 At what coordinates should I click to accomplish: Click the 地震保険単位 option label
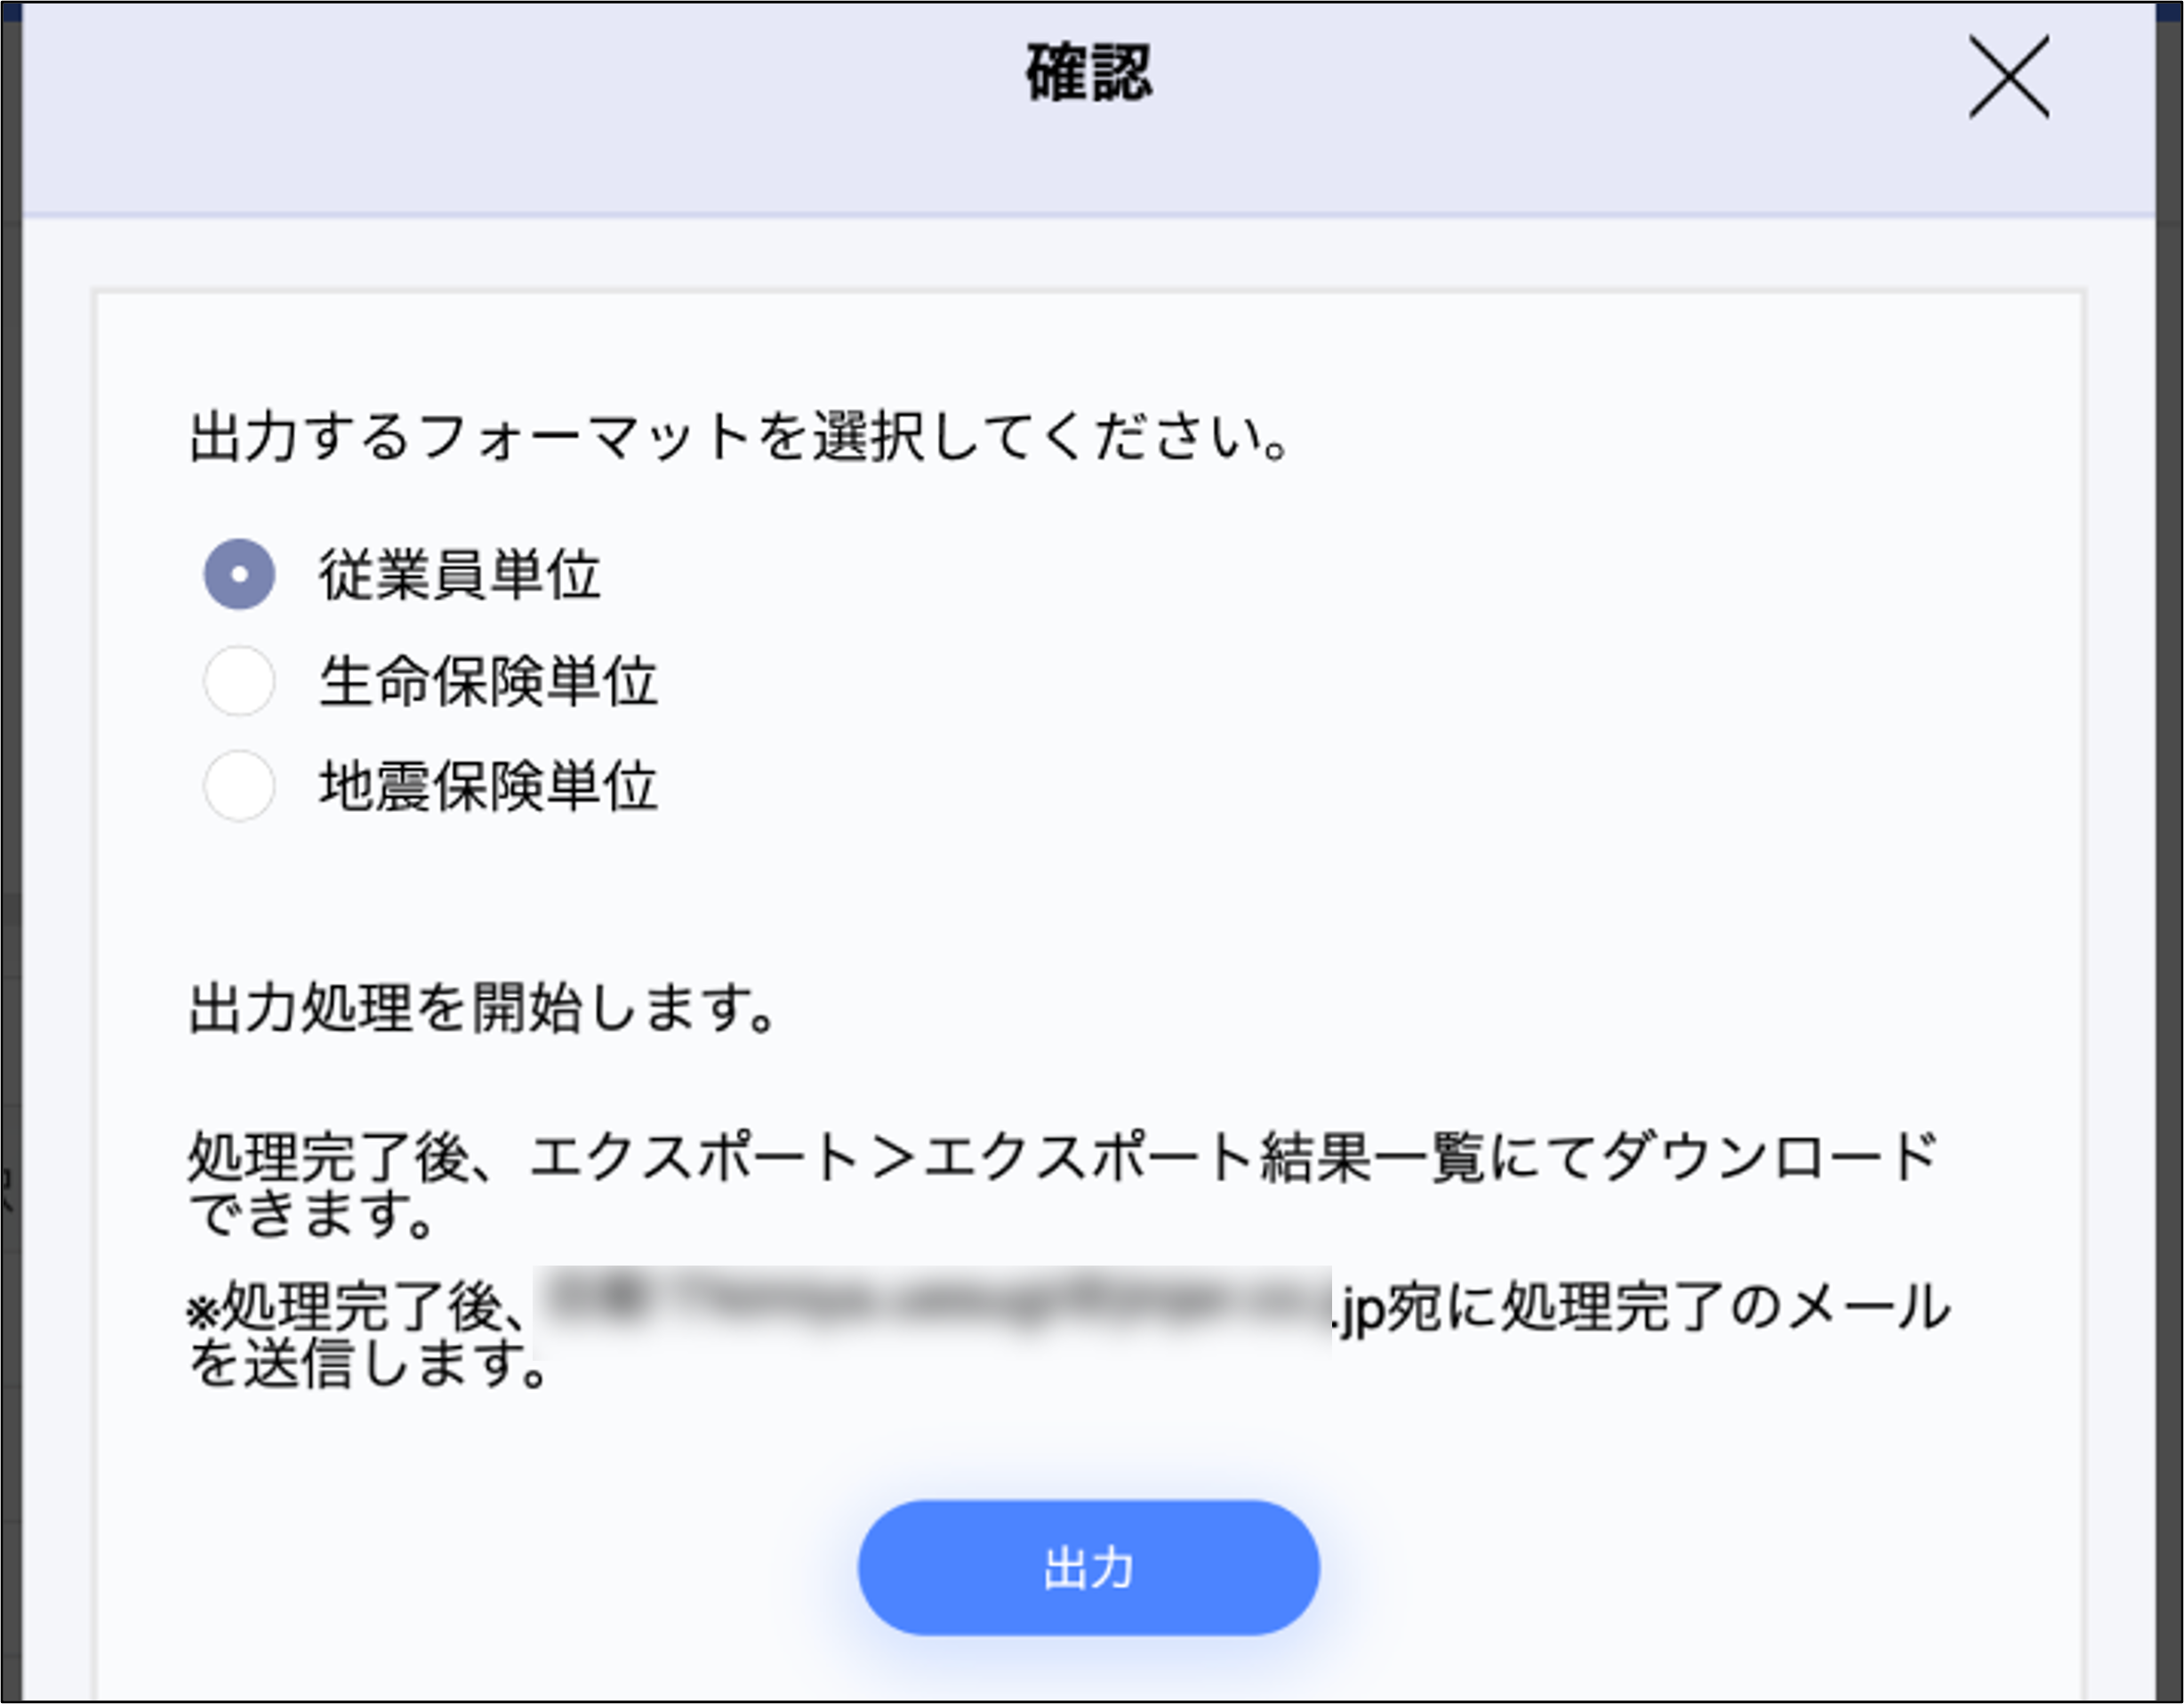click(488, 787)
